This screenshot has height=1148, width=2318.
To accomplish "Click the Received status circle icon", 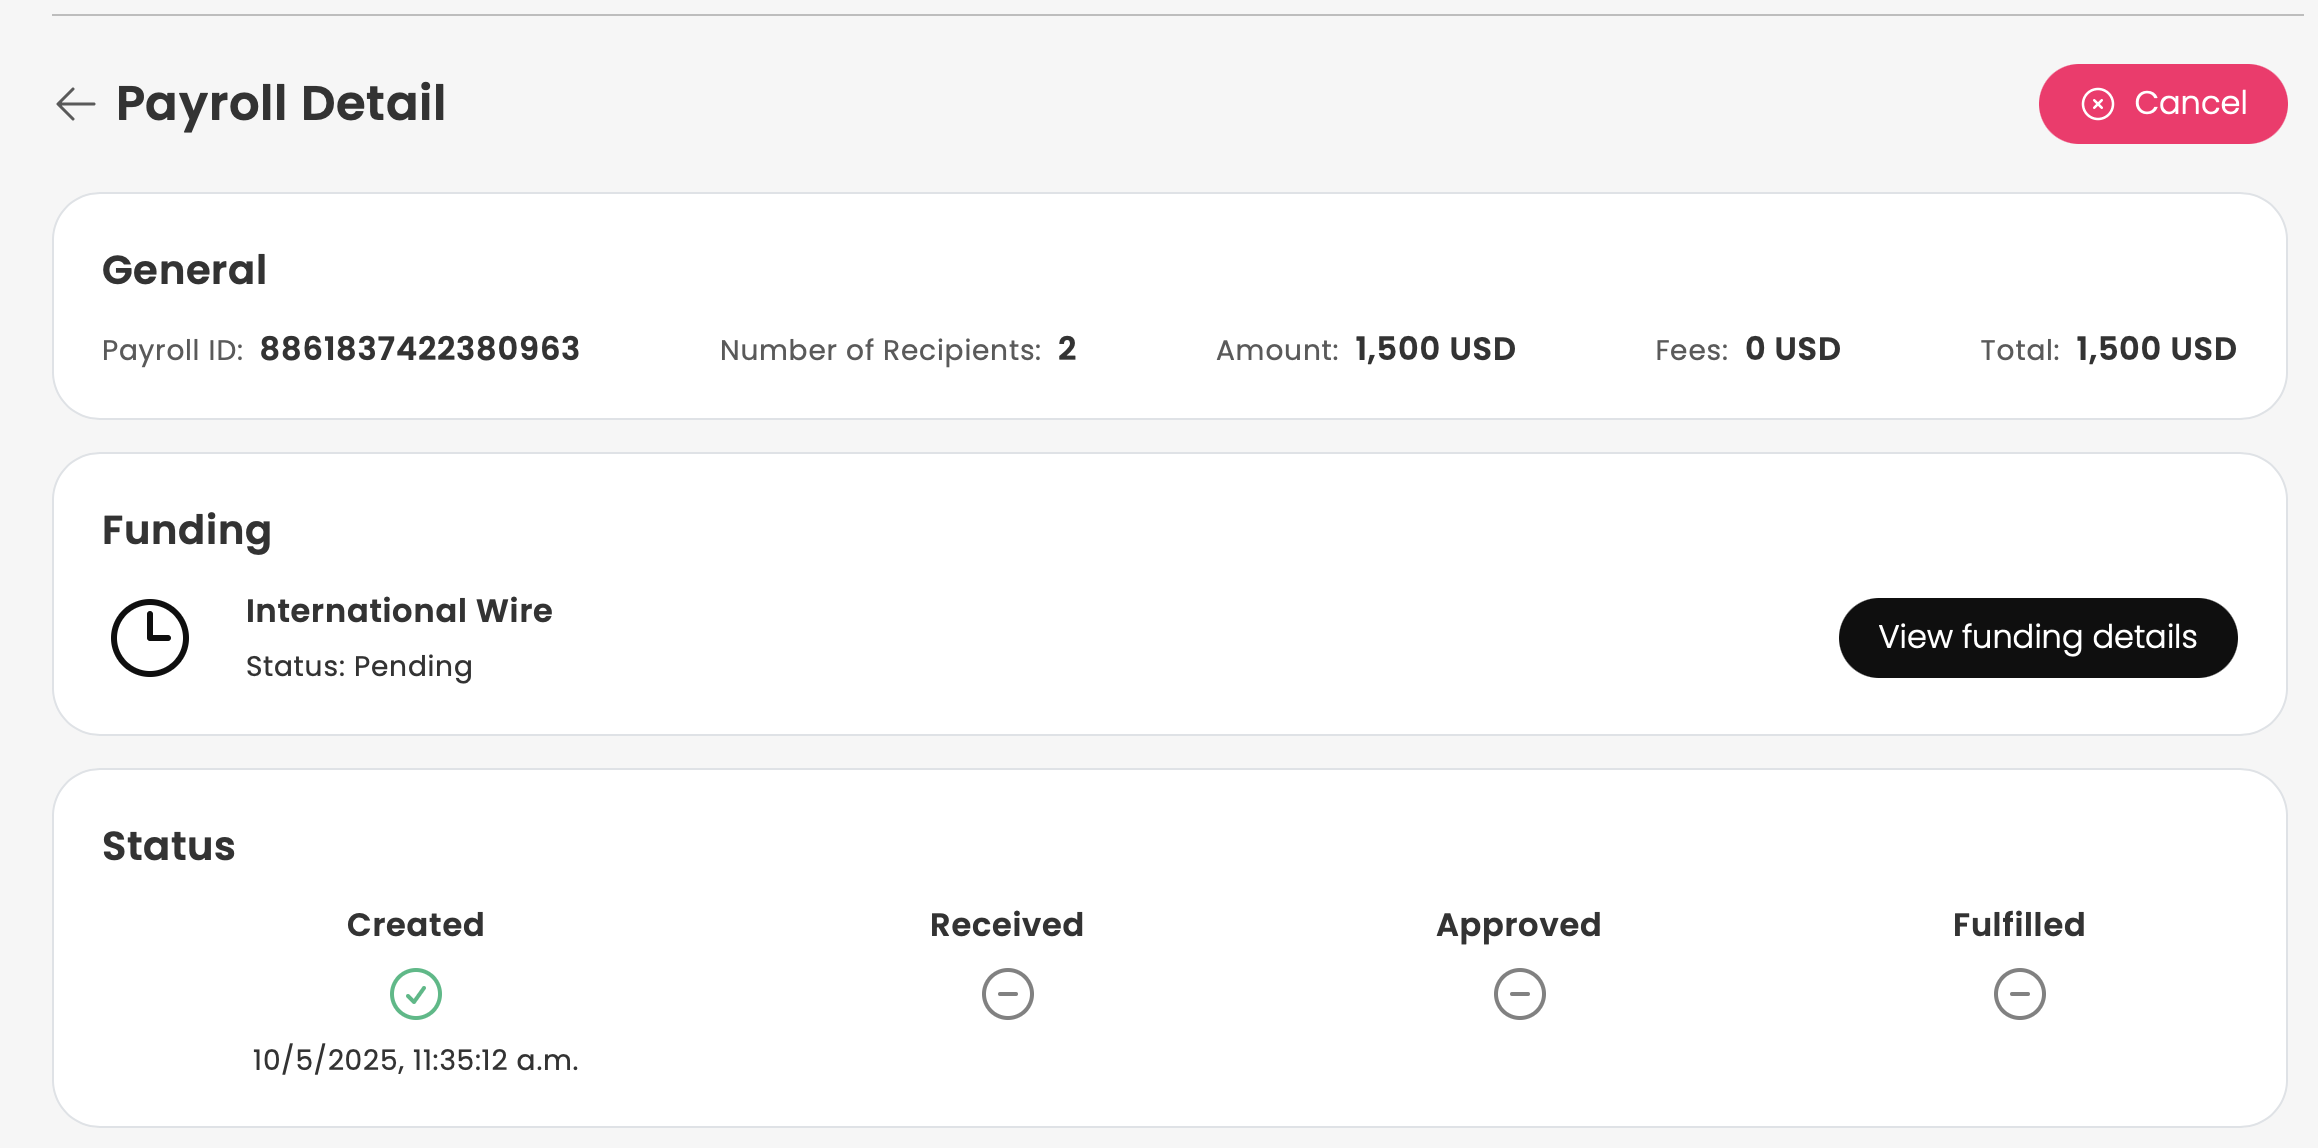I will [x=1007, y=994].
